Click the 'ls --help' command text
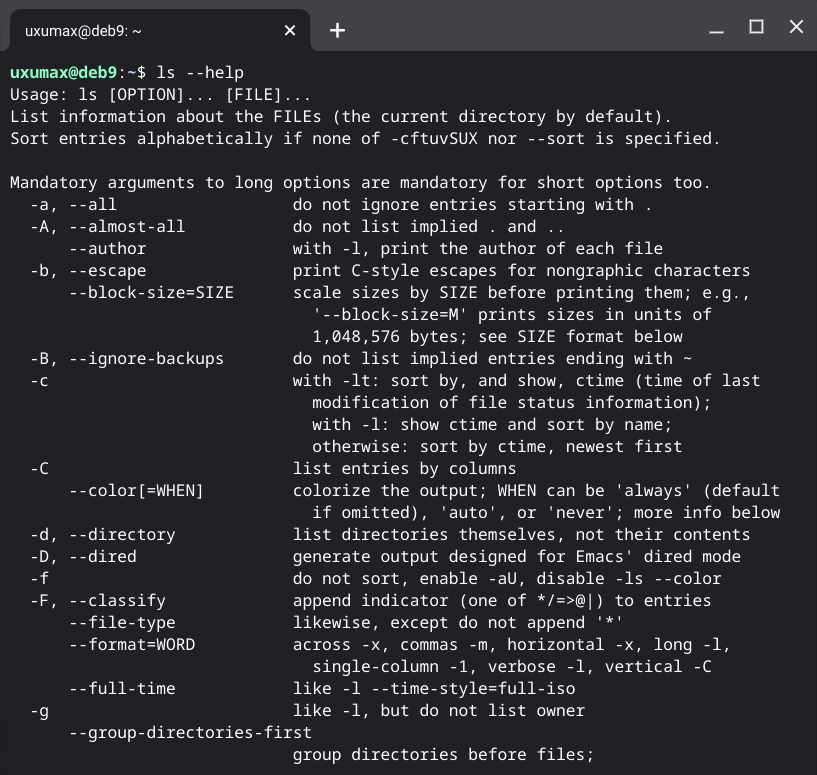817x775 pixels. (x=200, y=72)
